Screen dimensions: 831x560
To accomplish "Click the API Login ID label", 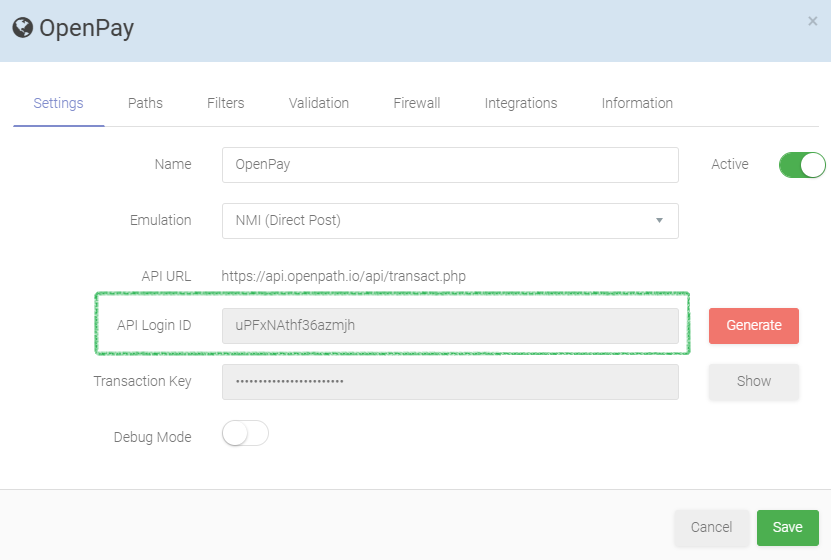I will pyautogui.click(x=154, y=325).
